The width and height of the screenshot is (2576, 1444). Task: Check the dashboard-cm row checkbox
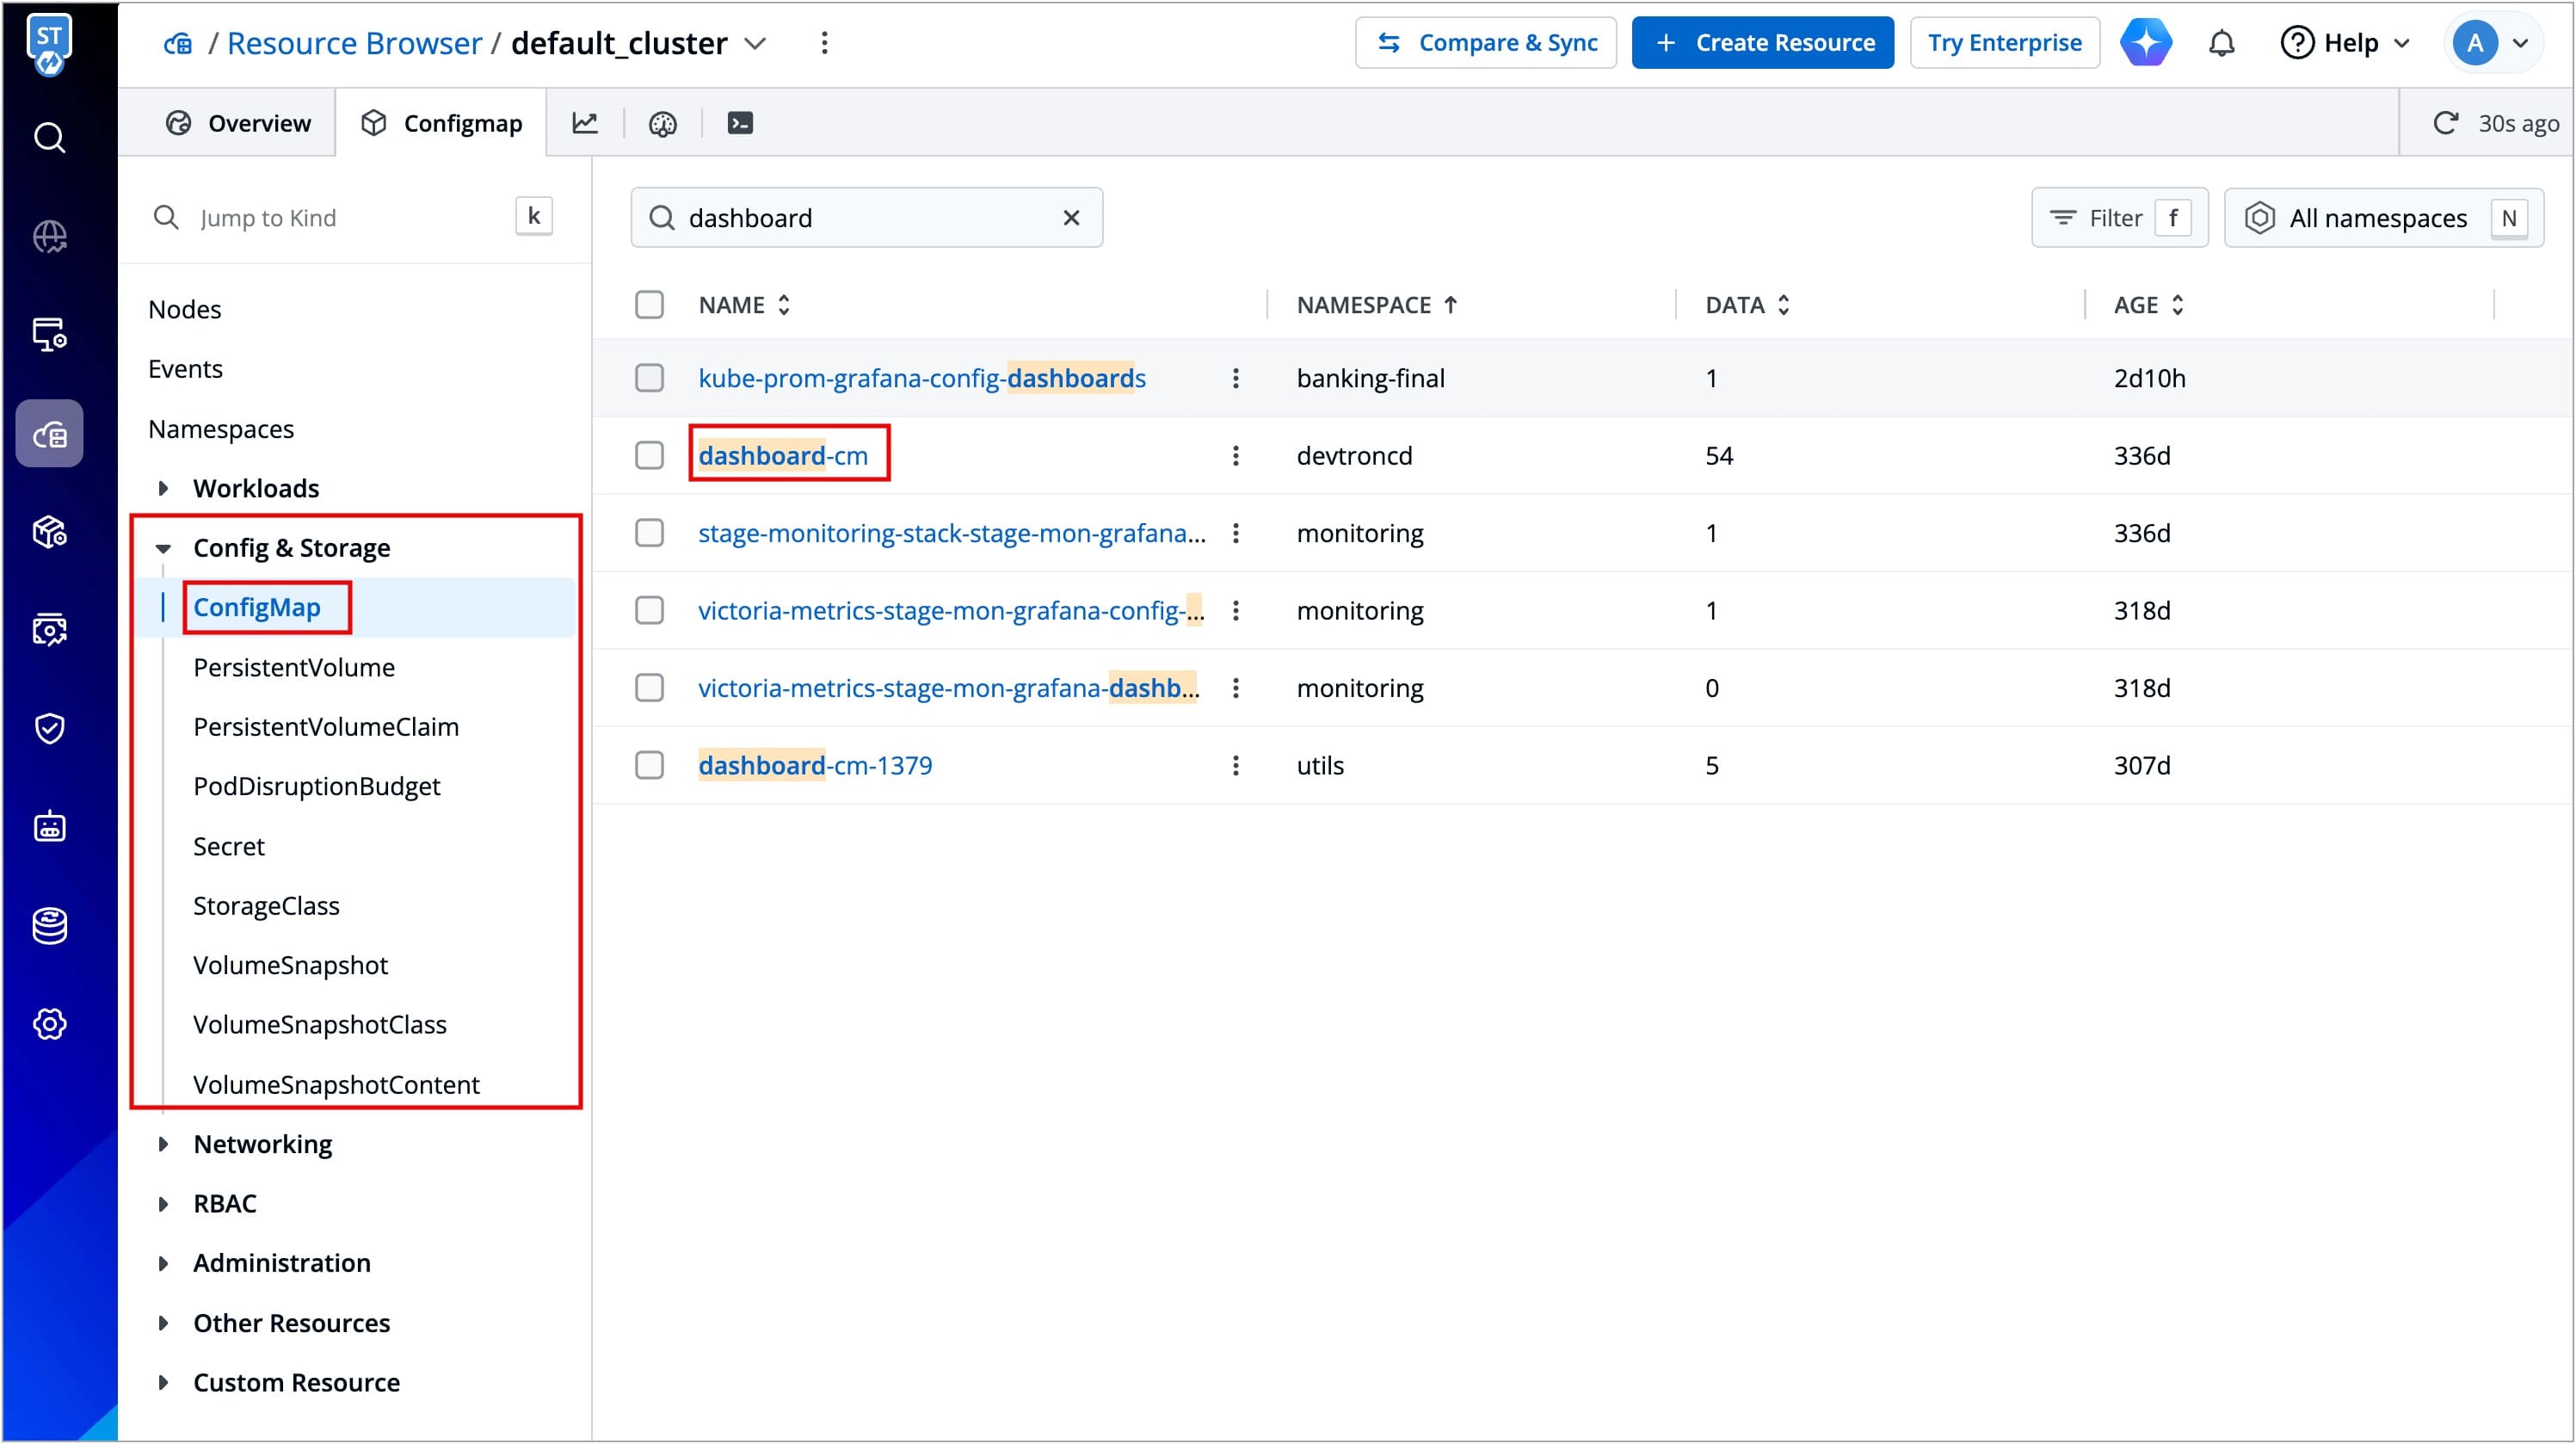point(649,456)
